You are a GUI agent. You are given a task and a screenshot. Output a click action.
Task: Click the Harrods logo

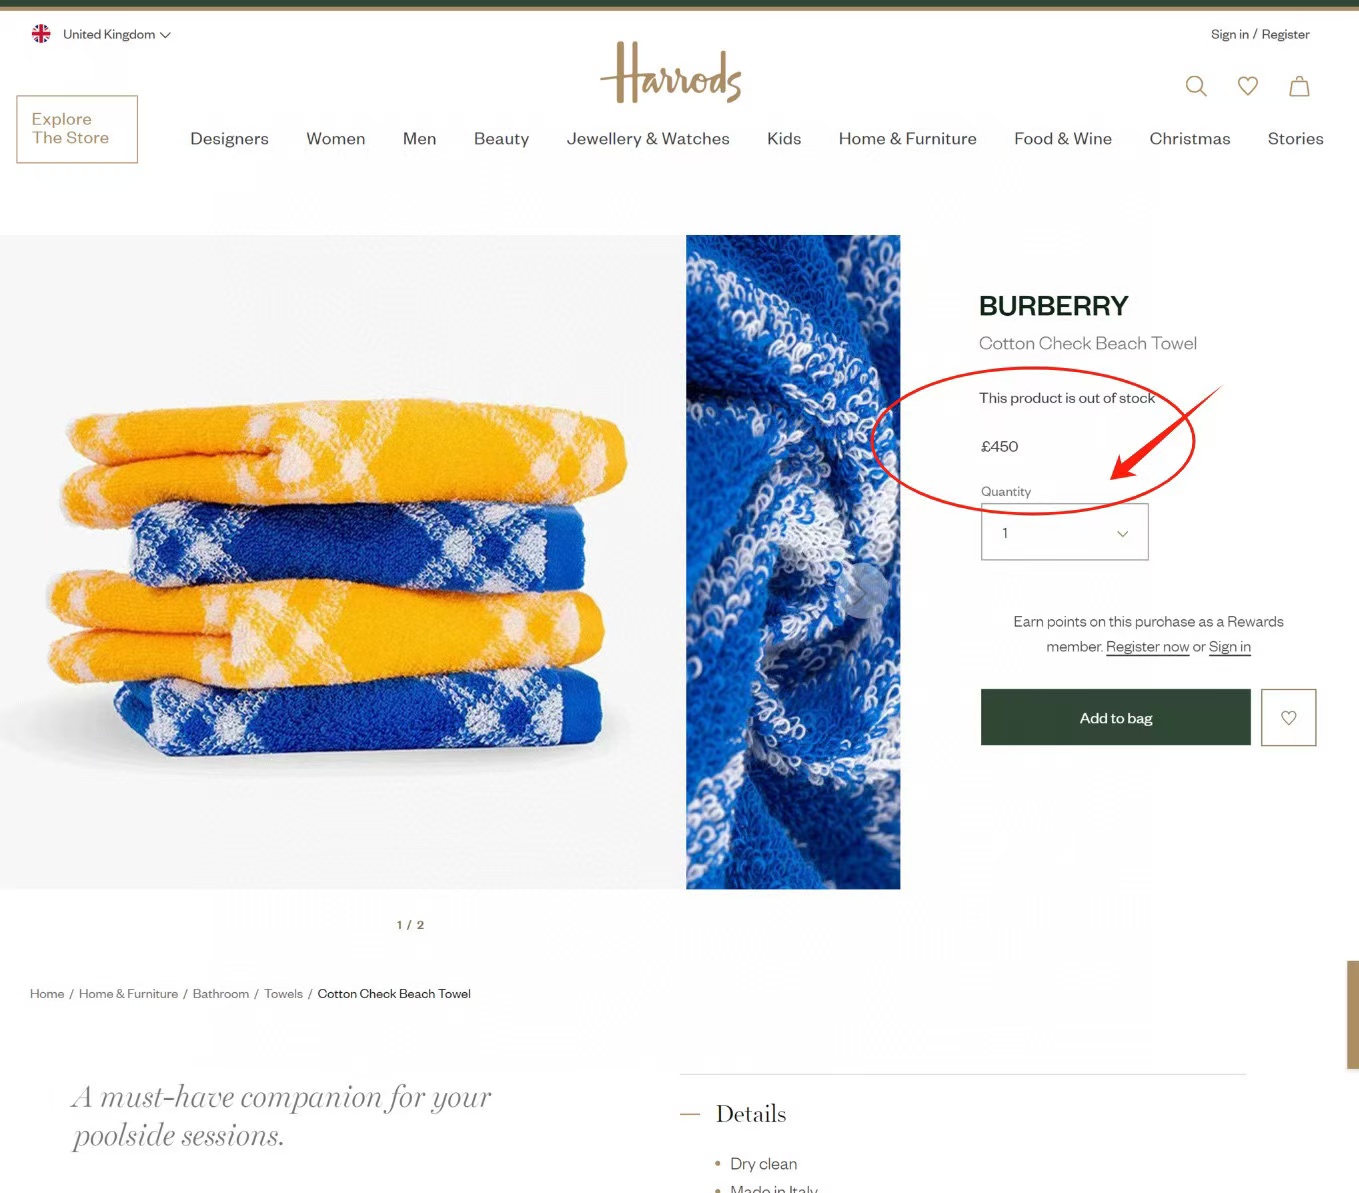pyautogui.click(x=671, y=72)
